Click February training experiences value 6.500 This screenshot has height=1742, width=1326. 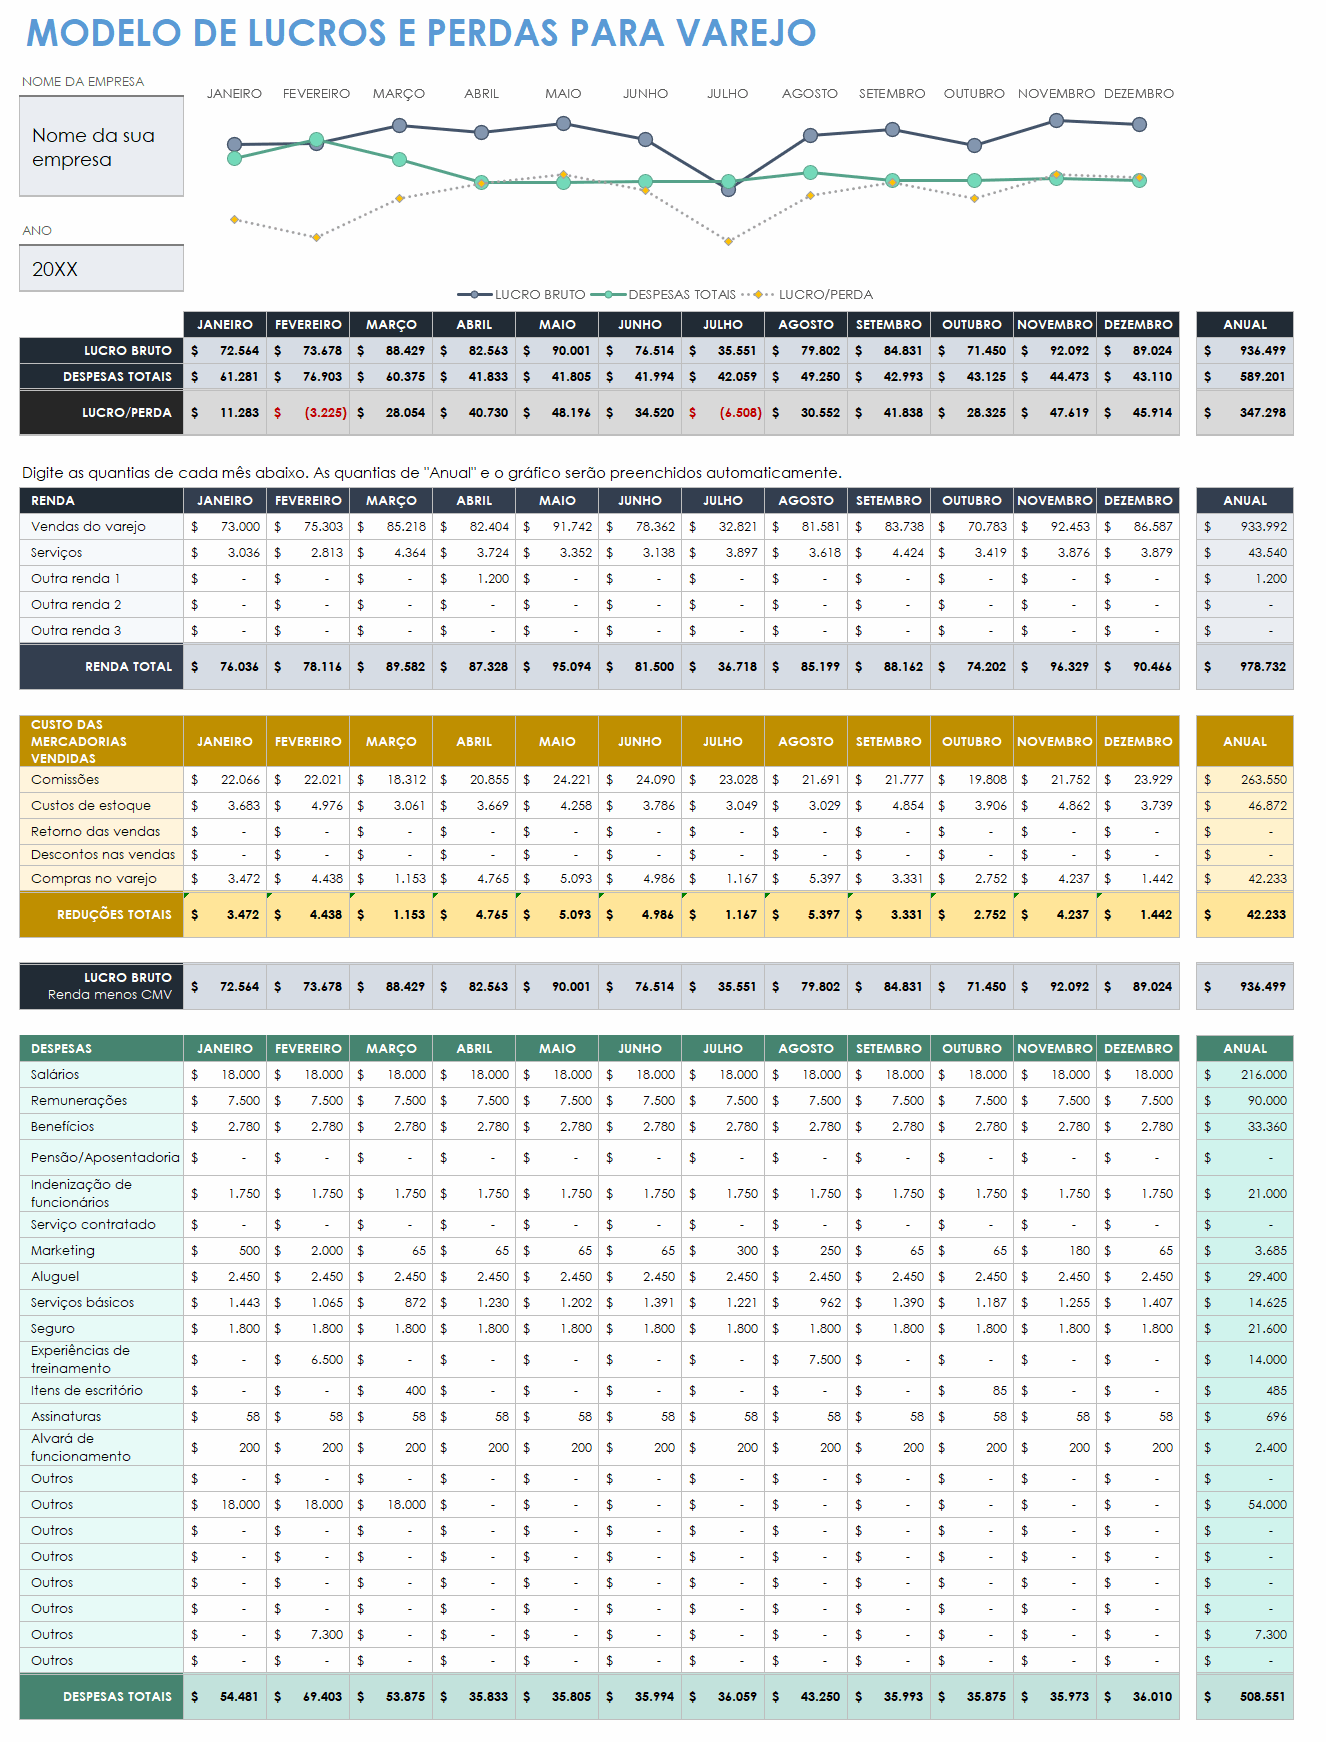(x=308, y=1360)
